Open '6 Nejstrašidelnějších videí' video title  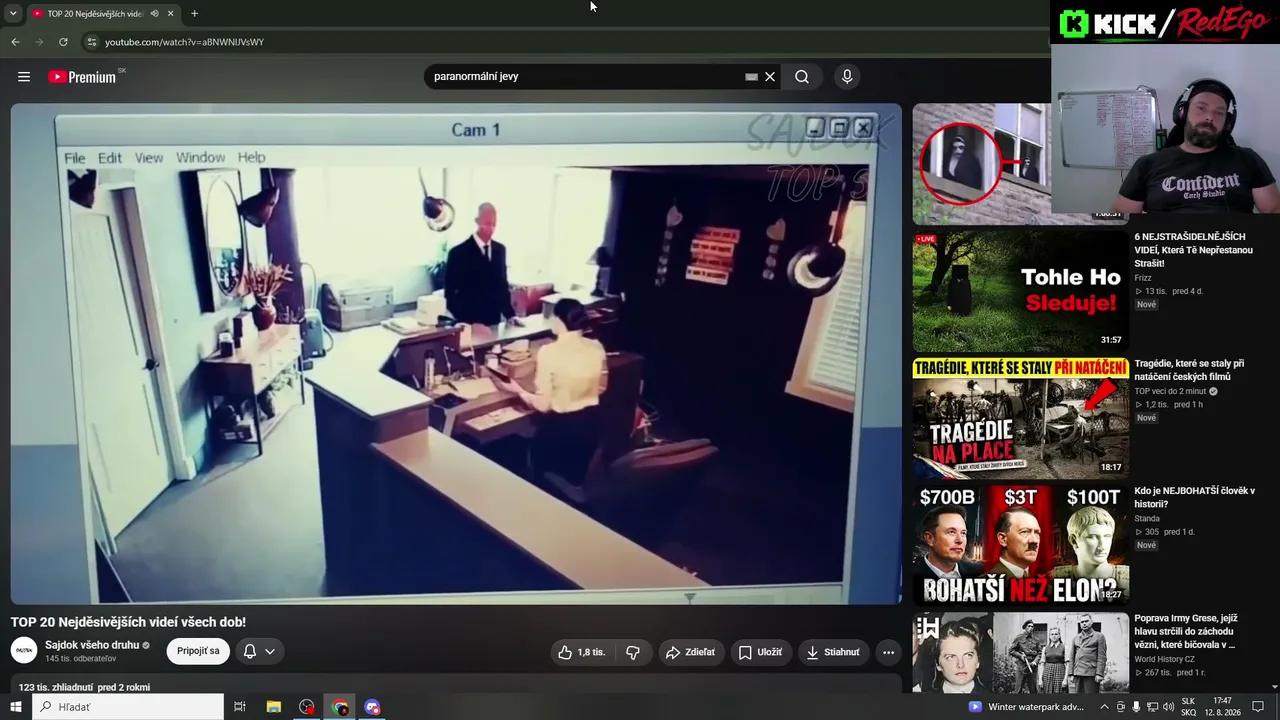tap(1193, 250)
